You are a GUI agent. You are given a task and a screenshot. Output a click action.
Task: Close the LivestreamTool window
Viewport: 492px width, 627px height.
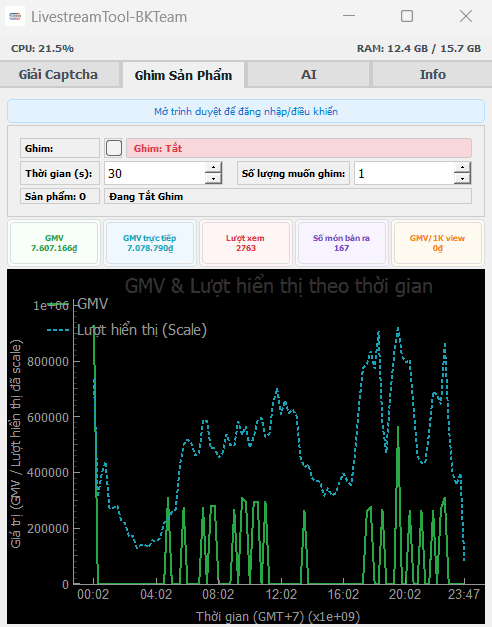click(x=466, y=16)
